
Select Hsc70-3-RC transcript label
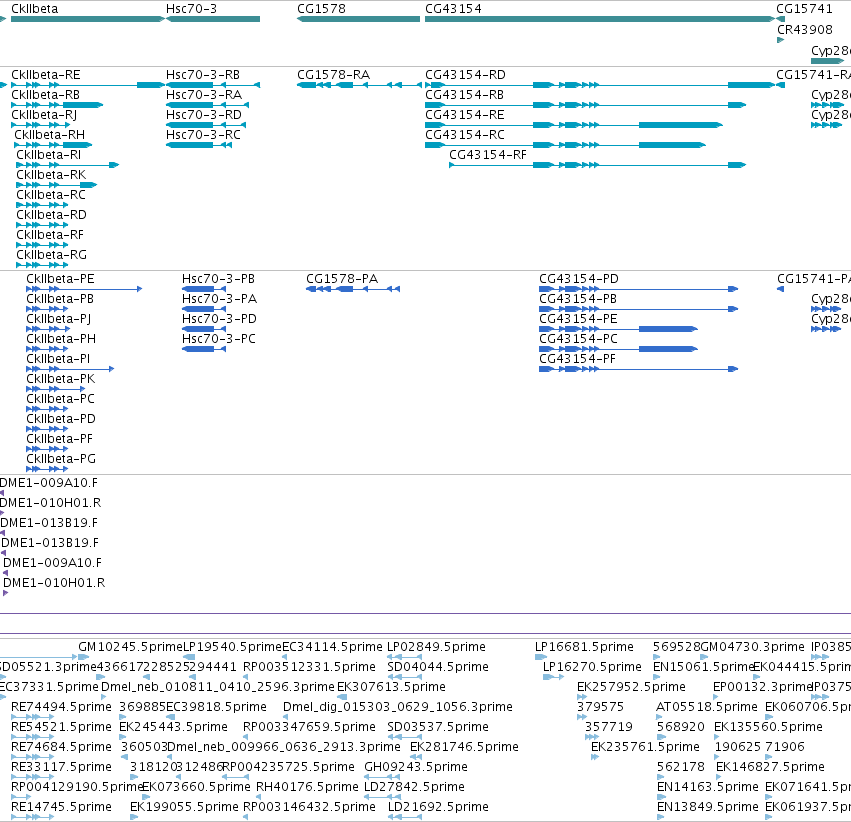tap(203, 135)
